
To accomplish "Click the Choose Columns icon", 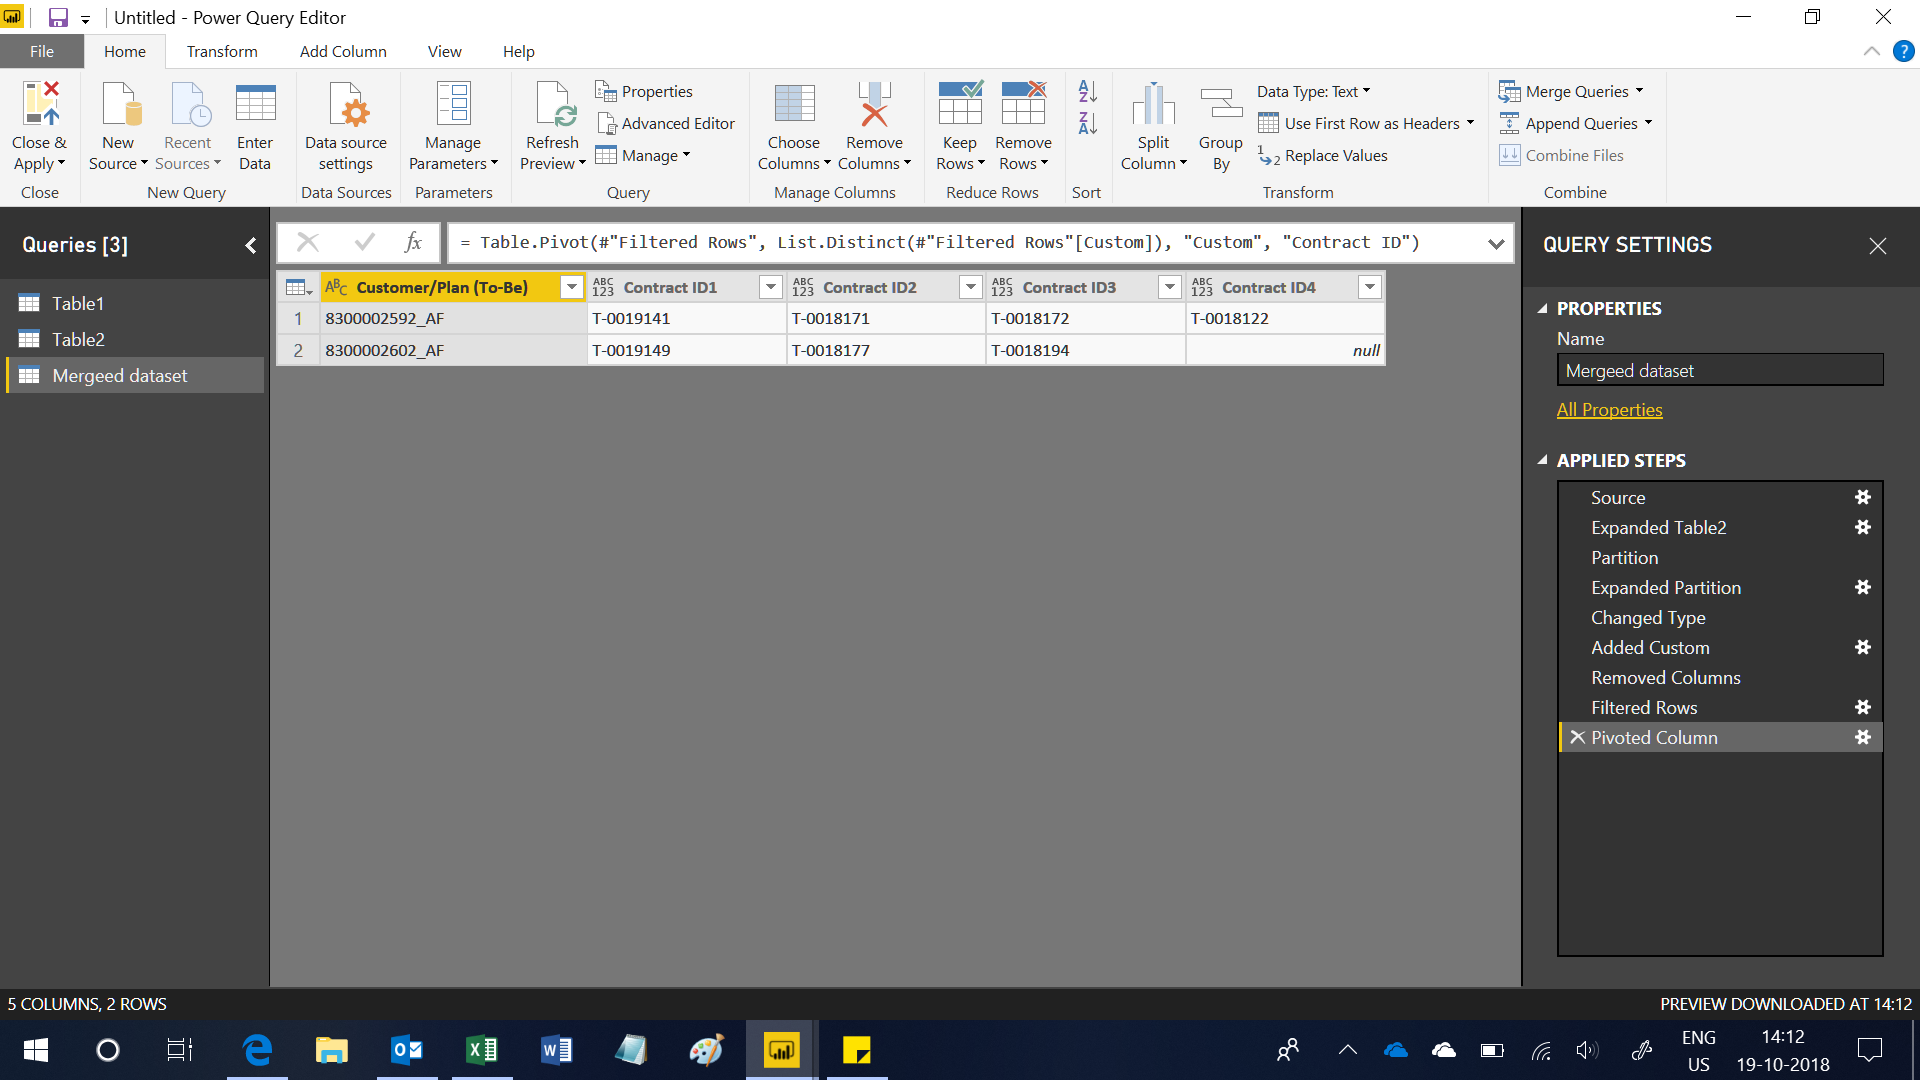I will (794, 104).
